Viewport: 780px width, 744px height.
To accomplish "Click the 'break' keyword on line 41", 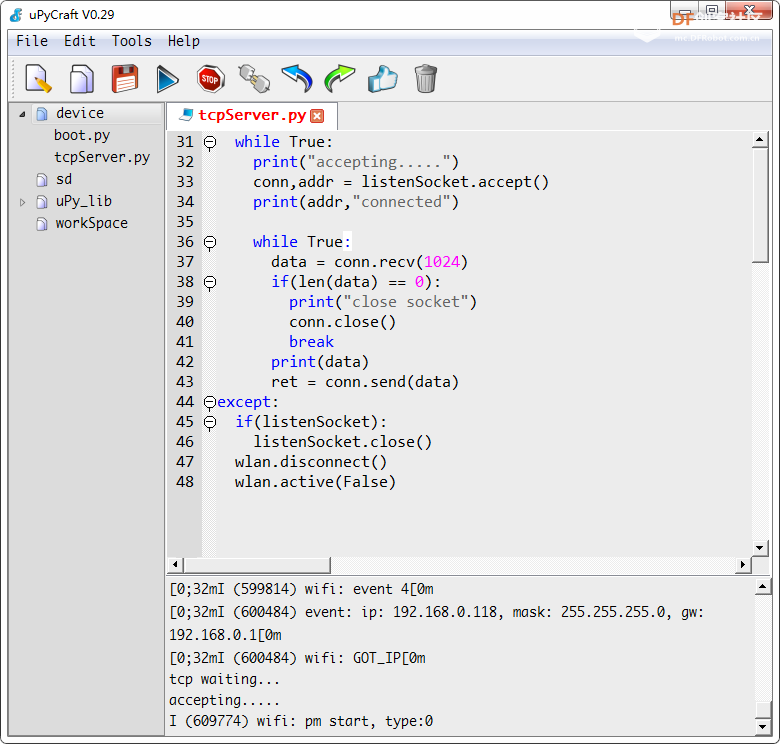I will click(311, 342).
